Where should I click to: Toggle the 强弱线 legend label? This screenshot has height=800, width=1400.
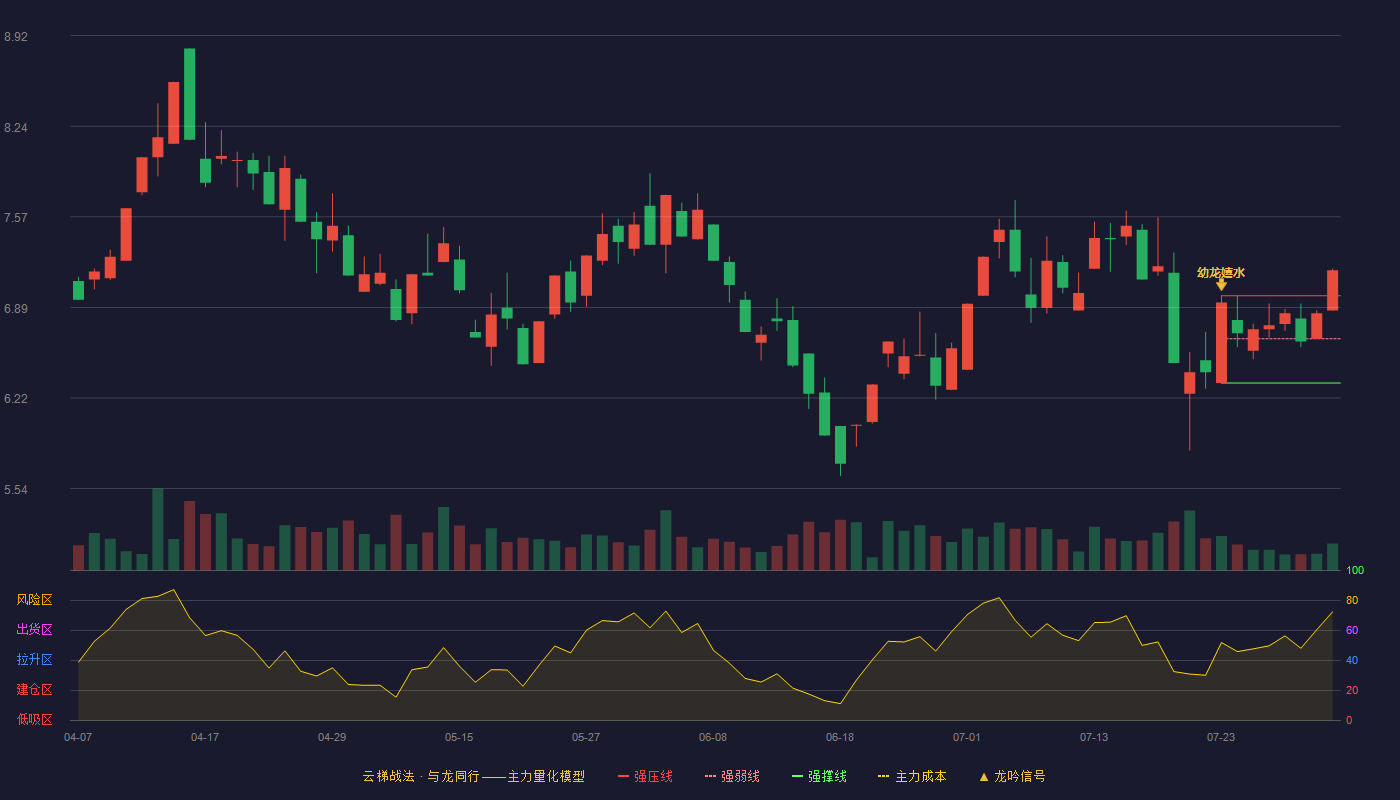[x=740, y=776]
